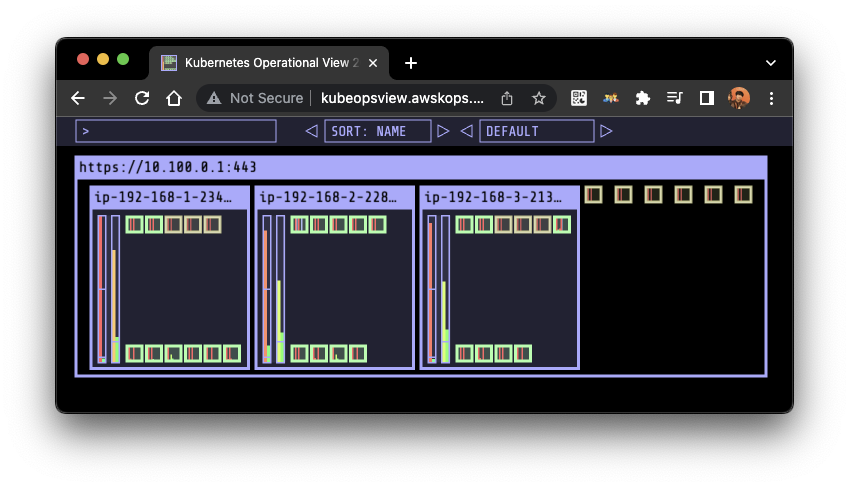849x487 pixels.
Task: Select third unassigned pod right of nodes
Action: pos(654,194)
